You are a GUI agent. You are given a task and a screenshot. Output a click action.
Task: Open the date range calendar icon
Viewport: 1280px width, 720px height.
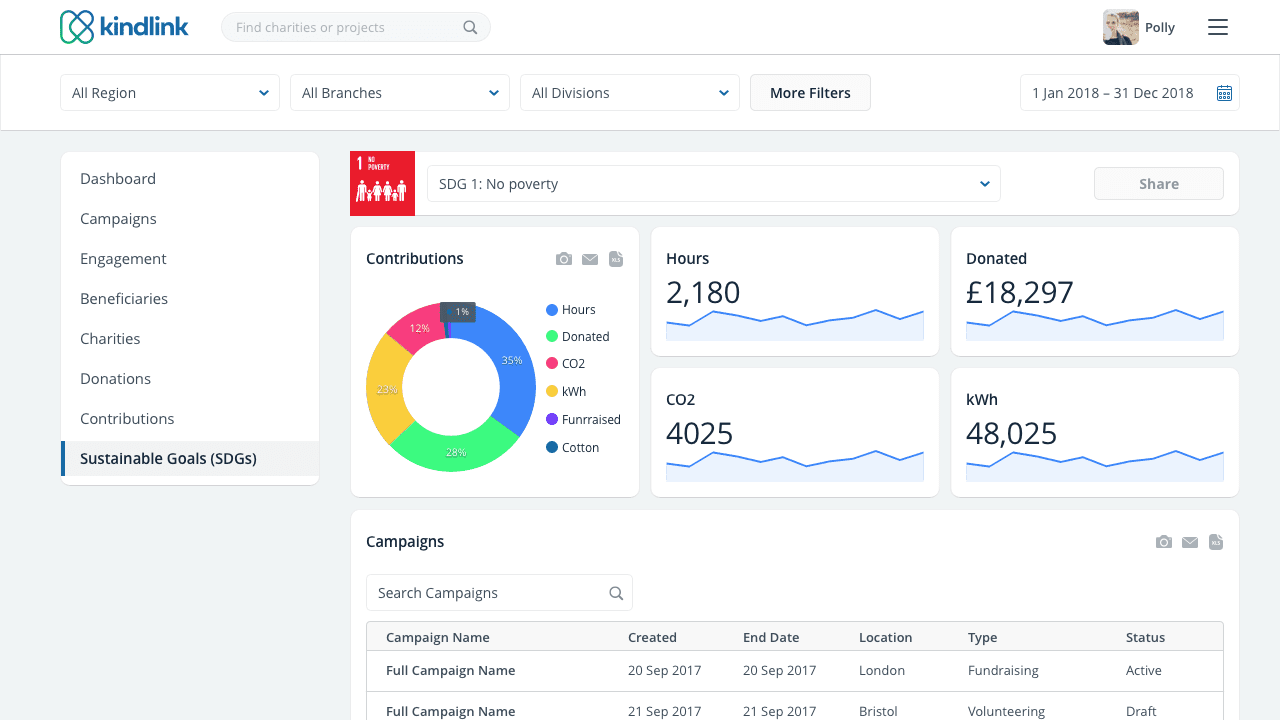tap(1224, 93)
